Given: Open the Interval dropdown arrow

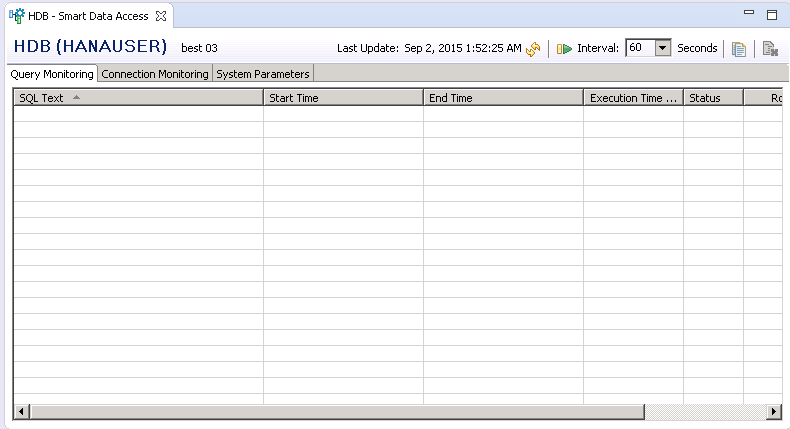Looking at the screenshot, I should click(x=661, y=48).
